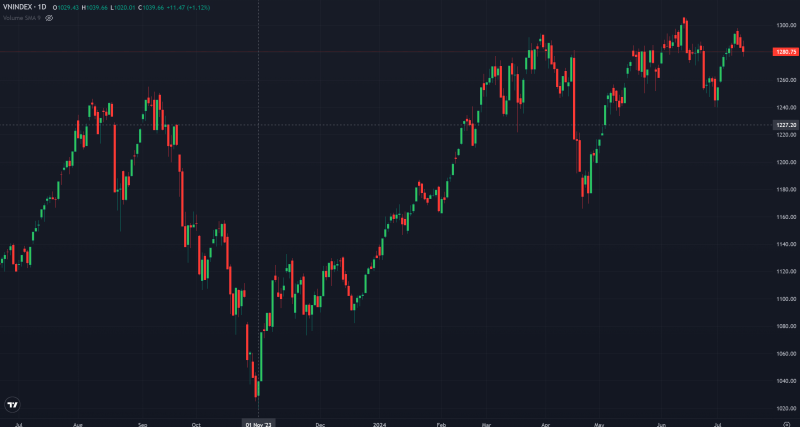Open chart settings gear at bottom right

pyautogui.click(x=785, y=424)
